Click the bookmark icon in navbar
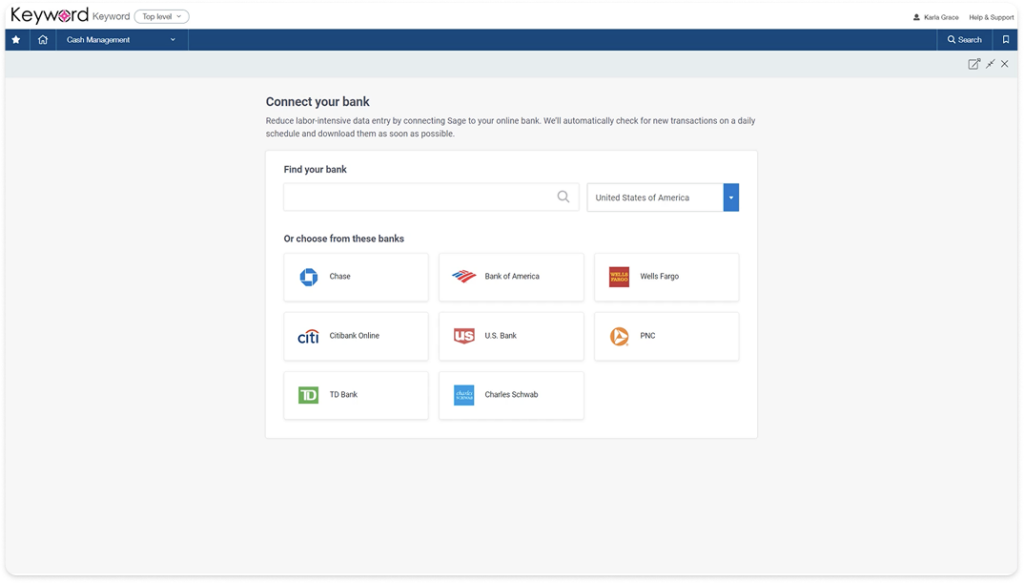 [x=1006, y=40]
